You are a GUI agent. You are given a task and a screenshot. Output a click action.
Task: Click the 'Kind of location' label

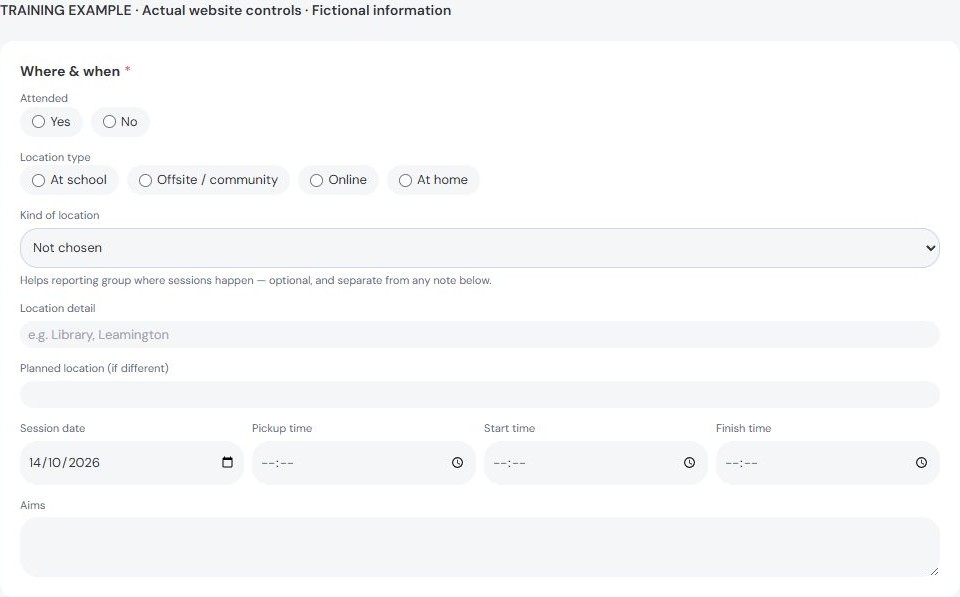(x=59, y=216)
